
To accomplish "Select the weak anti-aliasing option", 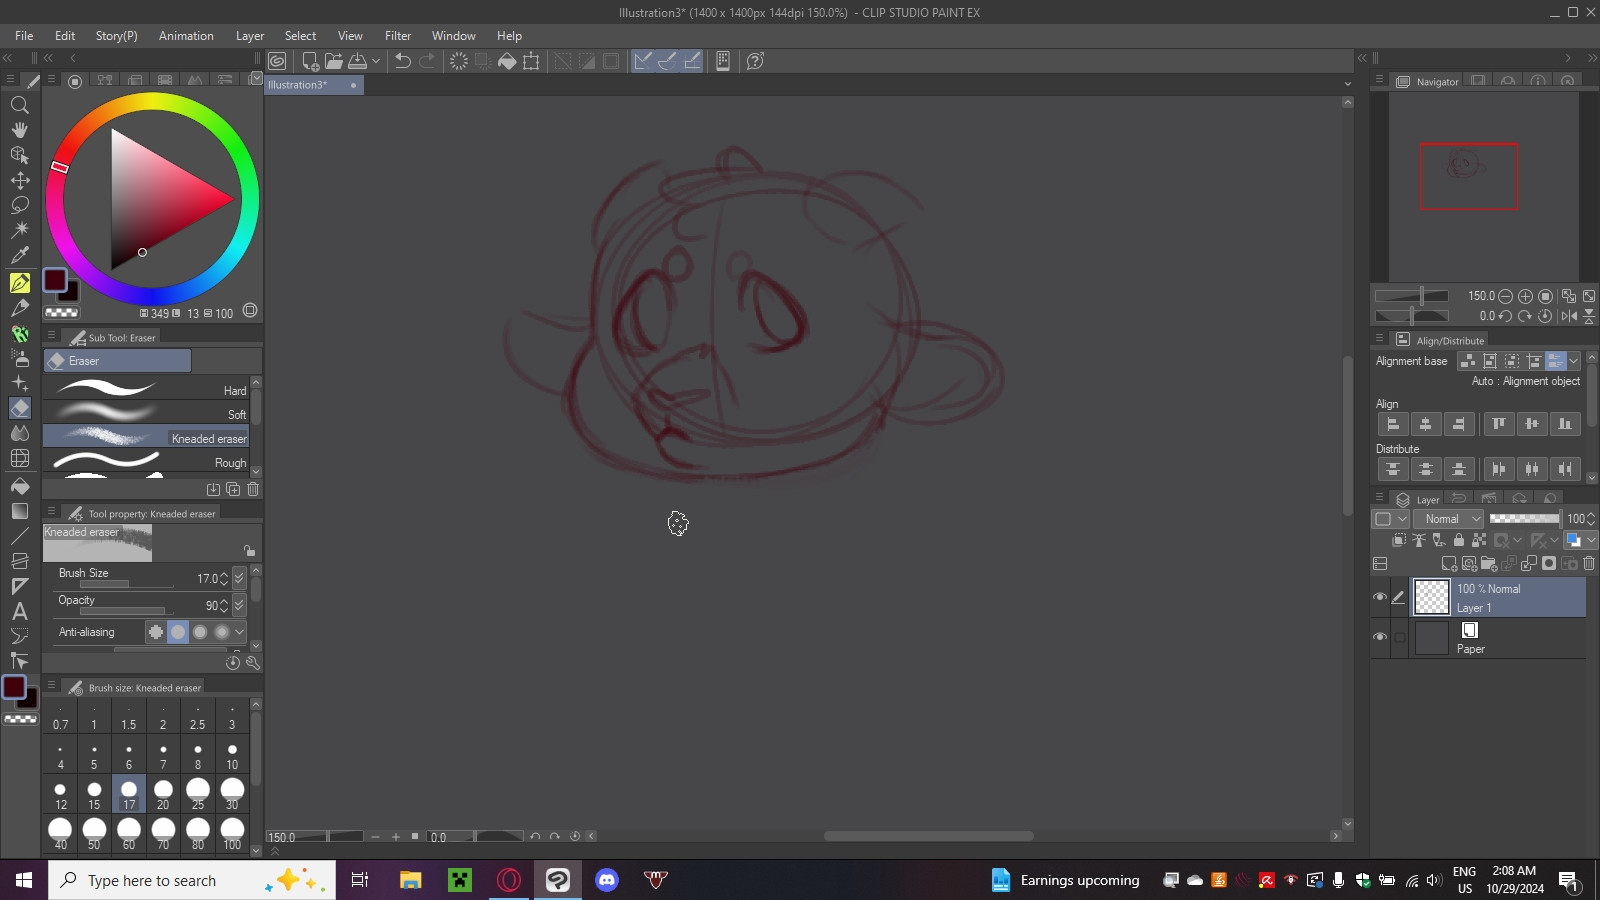I will coord(178,632).
